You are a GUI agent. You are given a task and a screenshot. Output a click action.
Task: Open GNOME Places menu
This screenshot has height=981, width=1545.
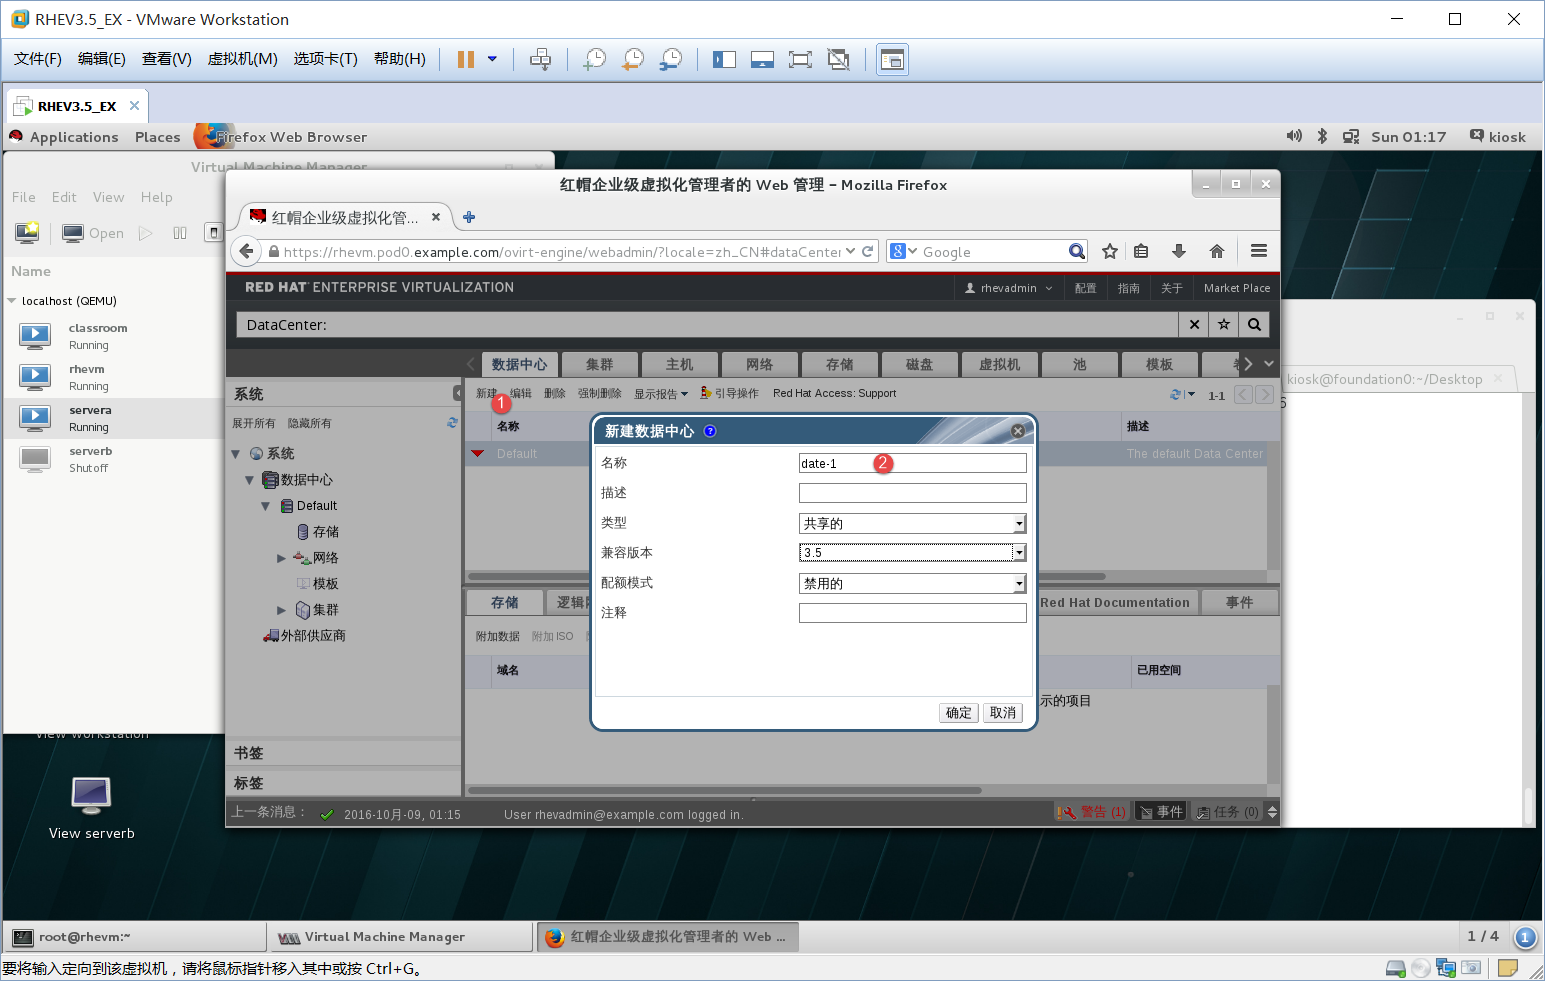158,137
